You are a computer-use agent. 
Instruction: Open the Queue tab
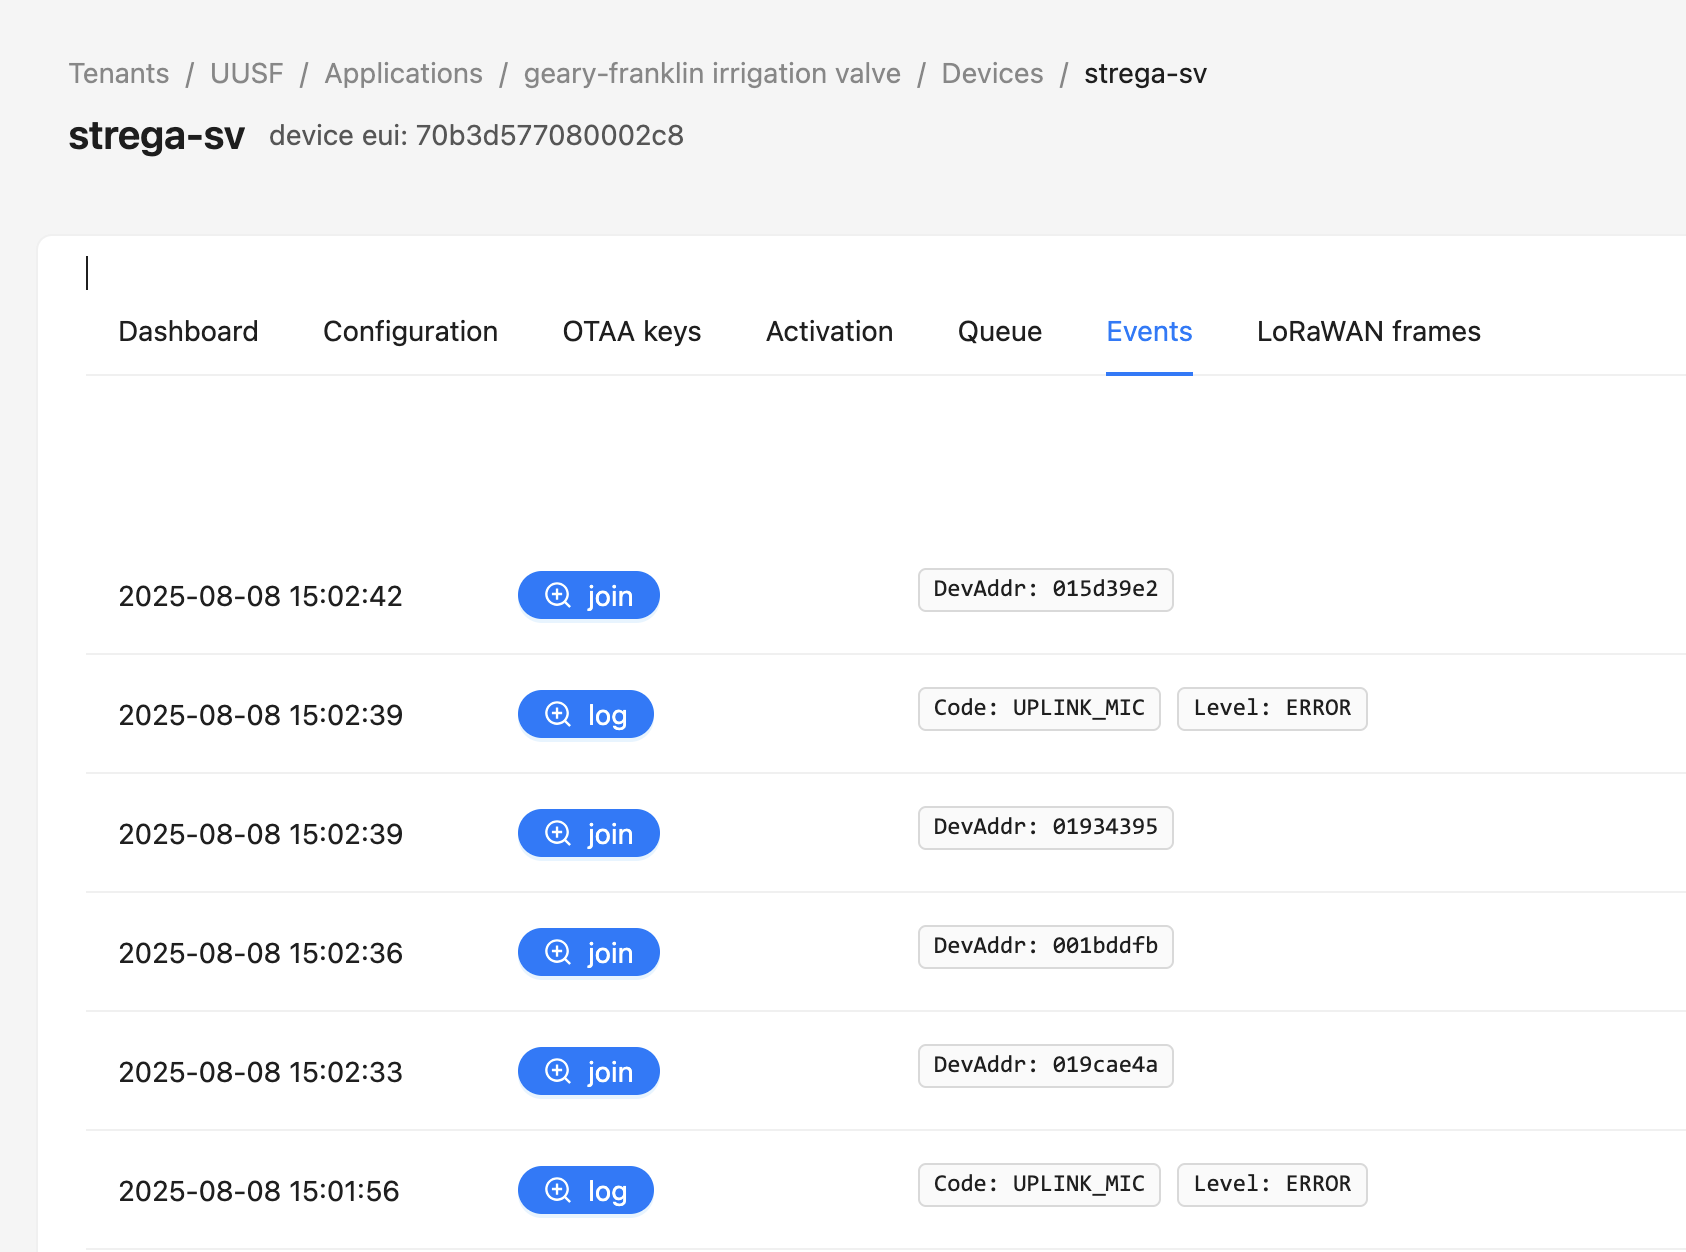pos(1000,331)
